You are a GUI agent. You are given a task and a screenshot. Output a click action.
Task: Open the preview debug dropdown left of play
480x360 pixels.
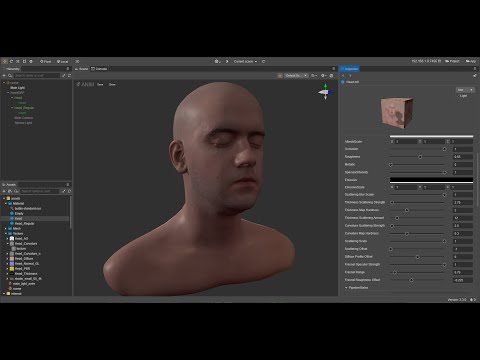(218, 61)
